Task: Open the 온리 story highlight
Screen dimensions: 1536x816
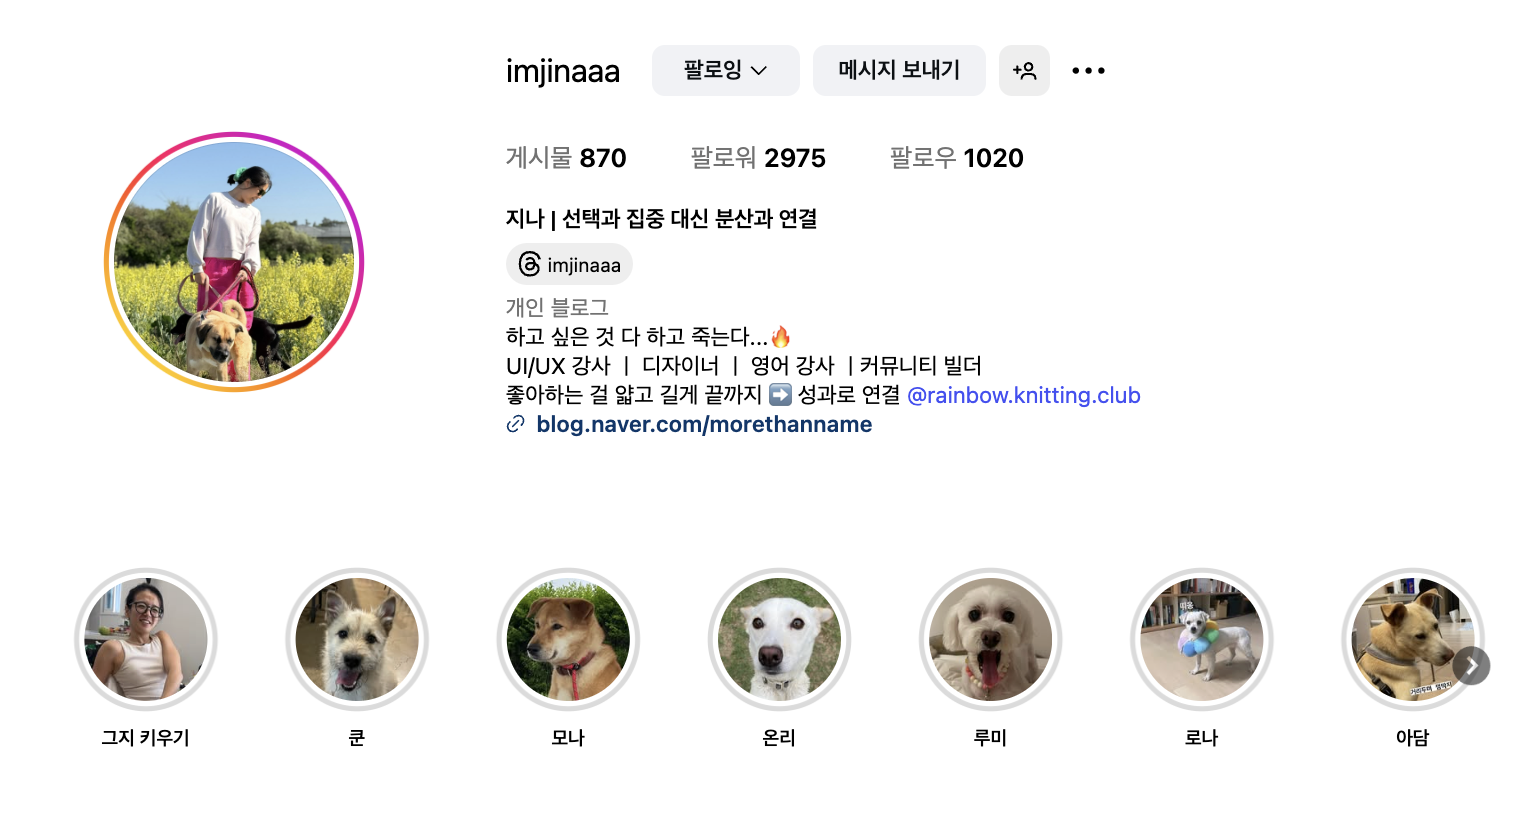Action: [x=779, y=640]
